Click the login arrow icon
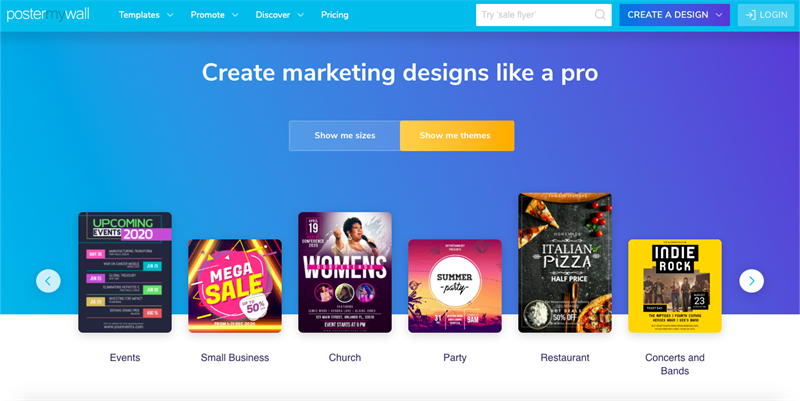 click(x=750, y=15)
